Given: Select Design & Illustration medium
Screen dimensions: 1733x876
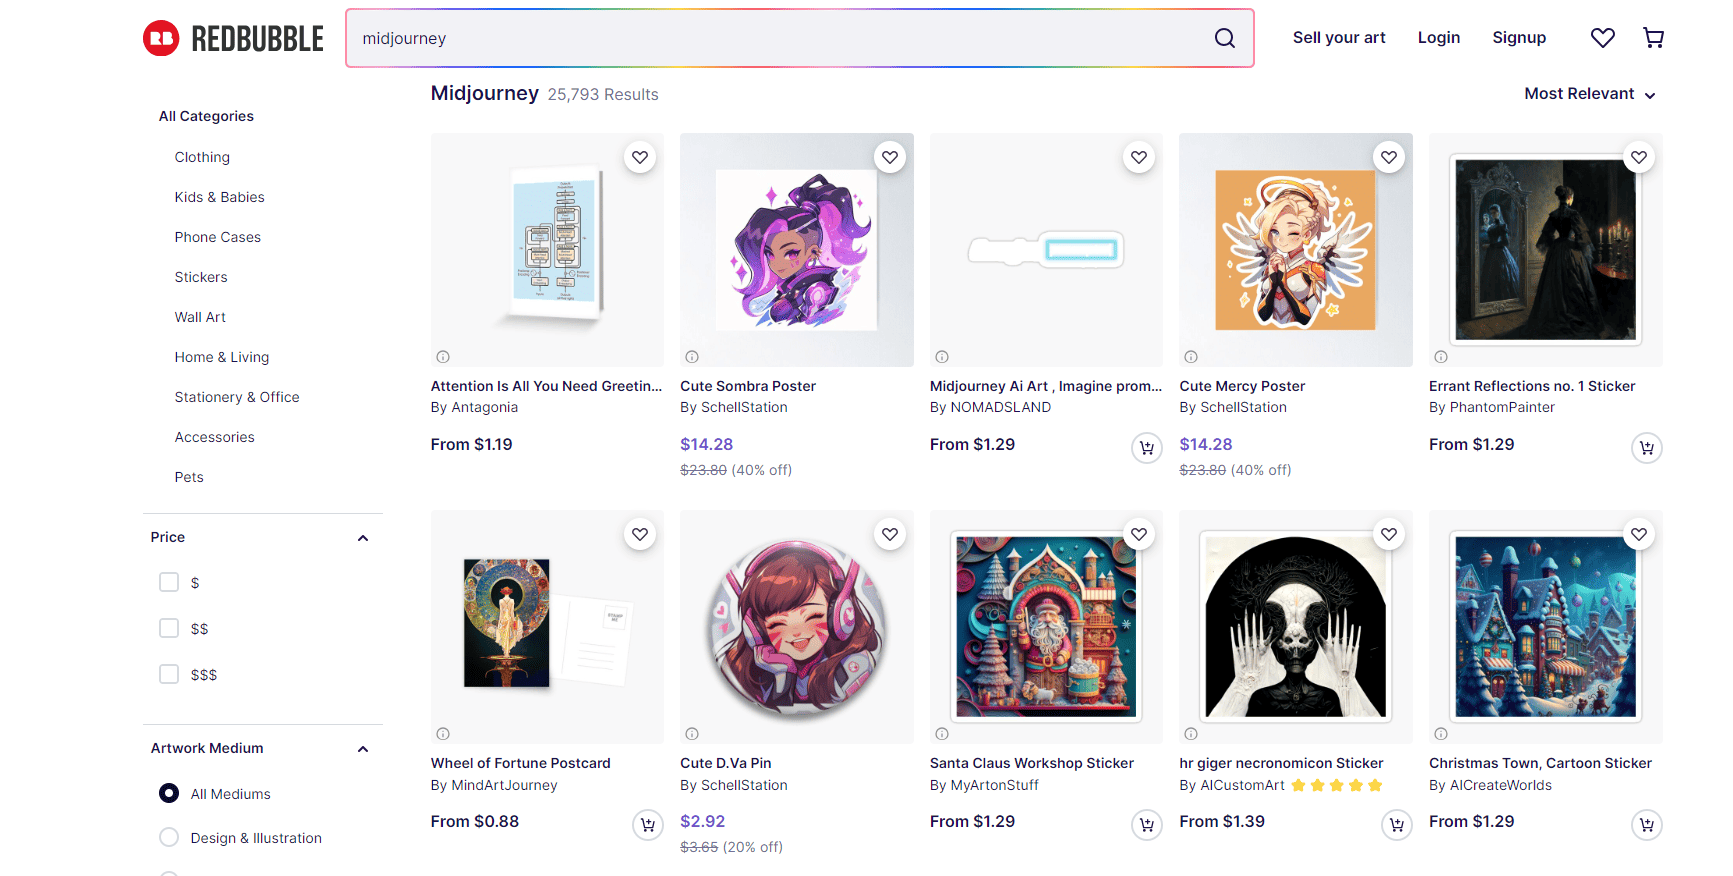Looking at the screenshot, I should (169, 838).
